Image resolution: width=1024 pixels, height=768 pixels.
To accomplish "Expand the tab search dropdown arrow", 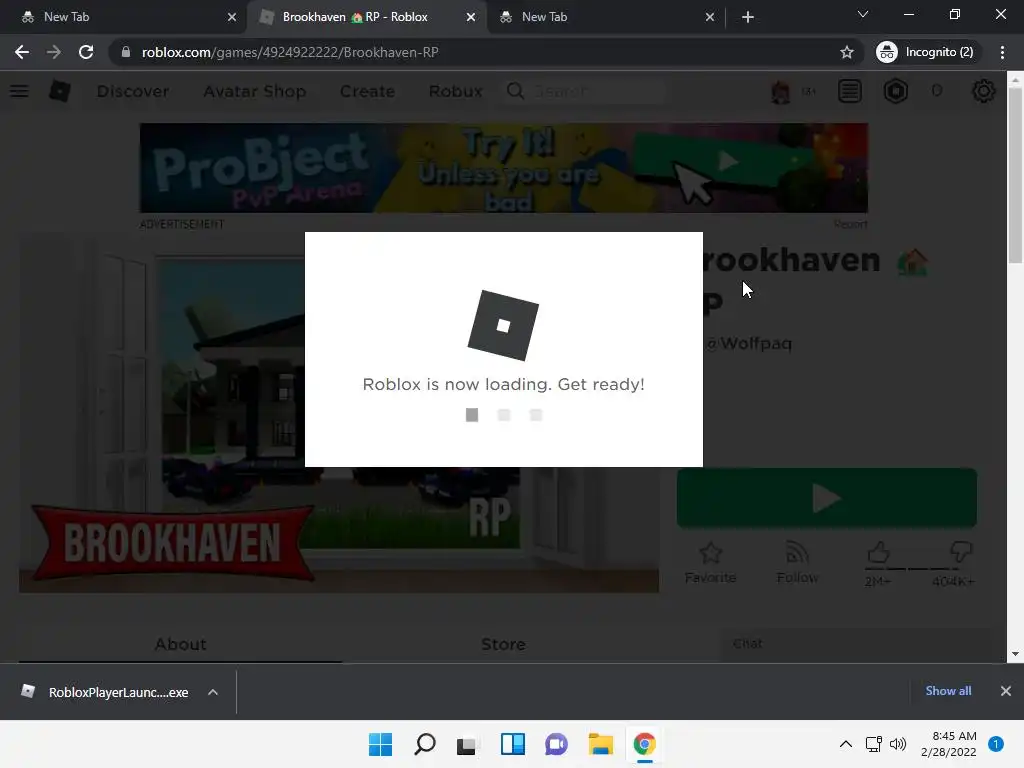I will (x=863, y=14).
